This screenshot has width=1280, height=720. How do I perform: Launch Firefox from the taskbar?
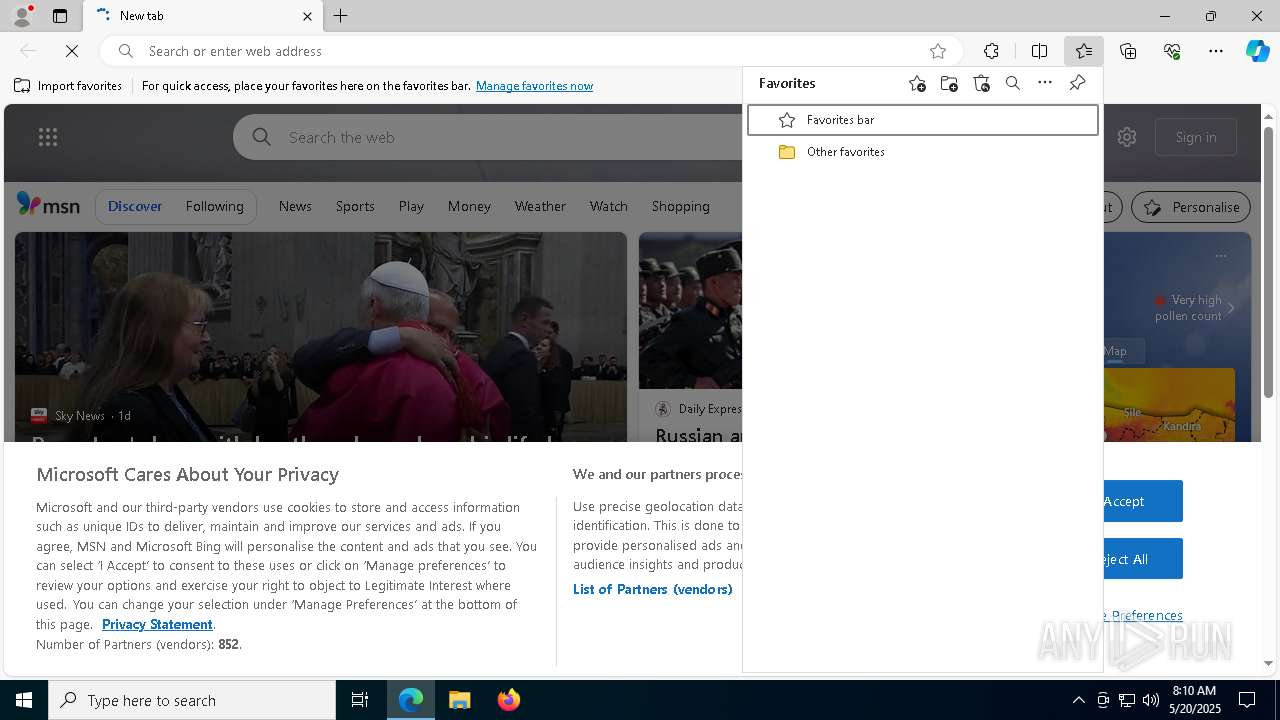509,700
